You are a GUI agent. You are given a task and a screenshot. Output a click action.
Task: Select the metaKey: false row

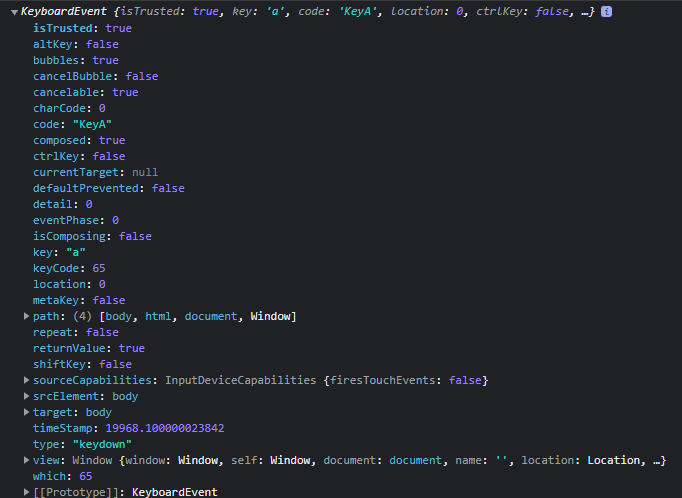coord(79,301)
